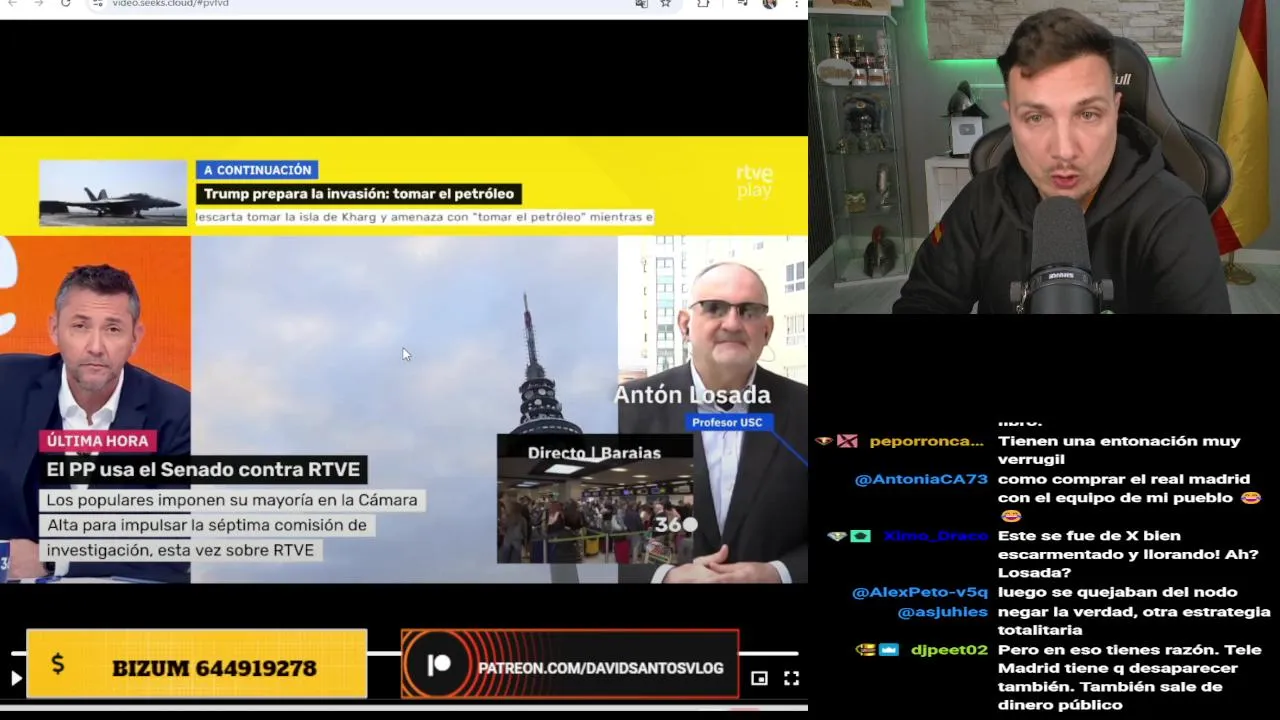This screenshot has width=1280, height=720.
Task: Click the scrolling ticker about isla de Kharg
Action: pyautogui.click(x=424, y=217)
